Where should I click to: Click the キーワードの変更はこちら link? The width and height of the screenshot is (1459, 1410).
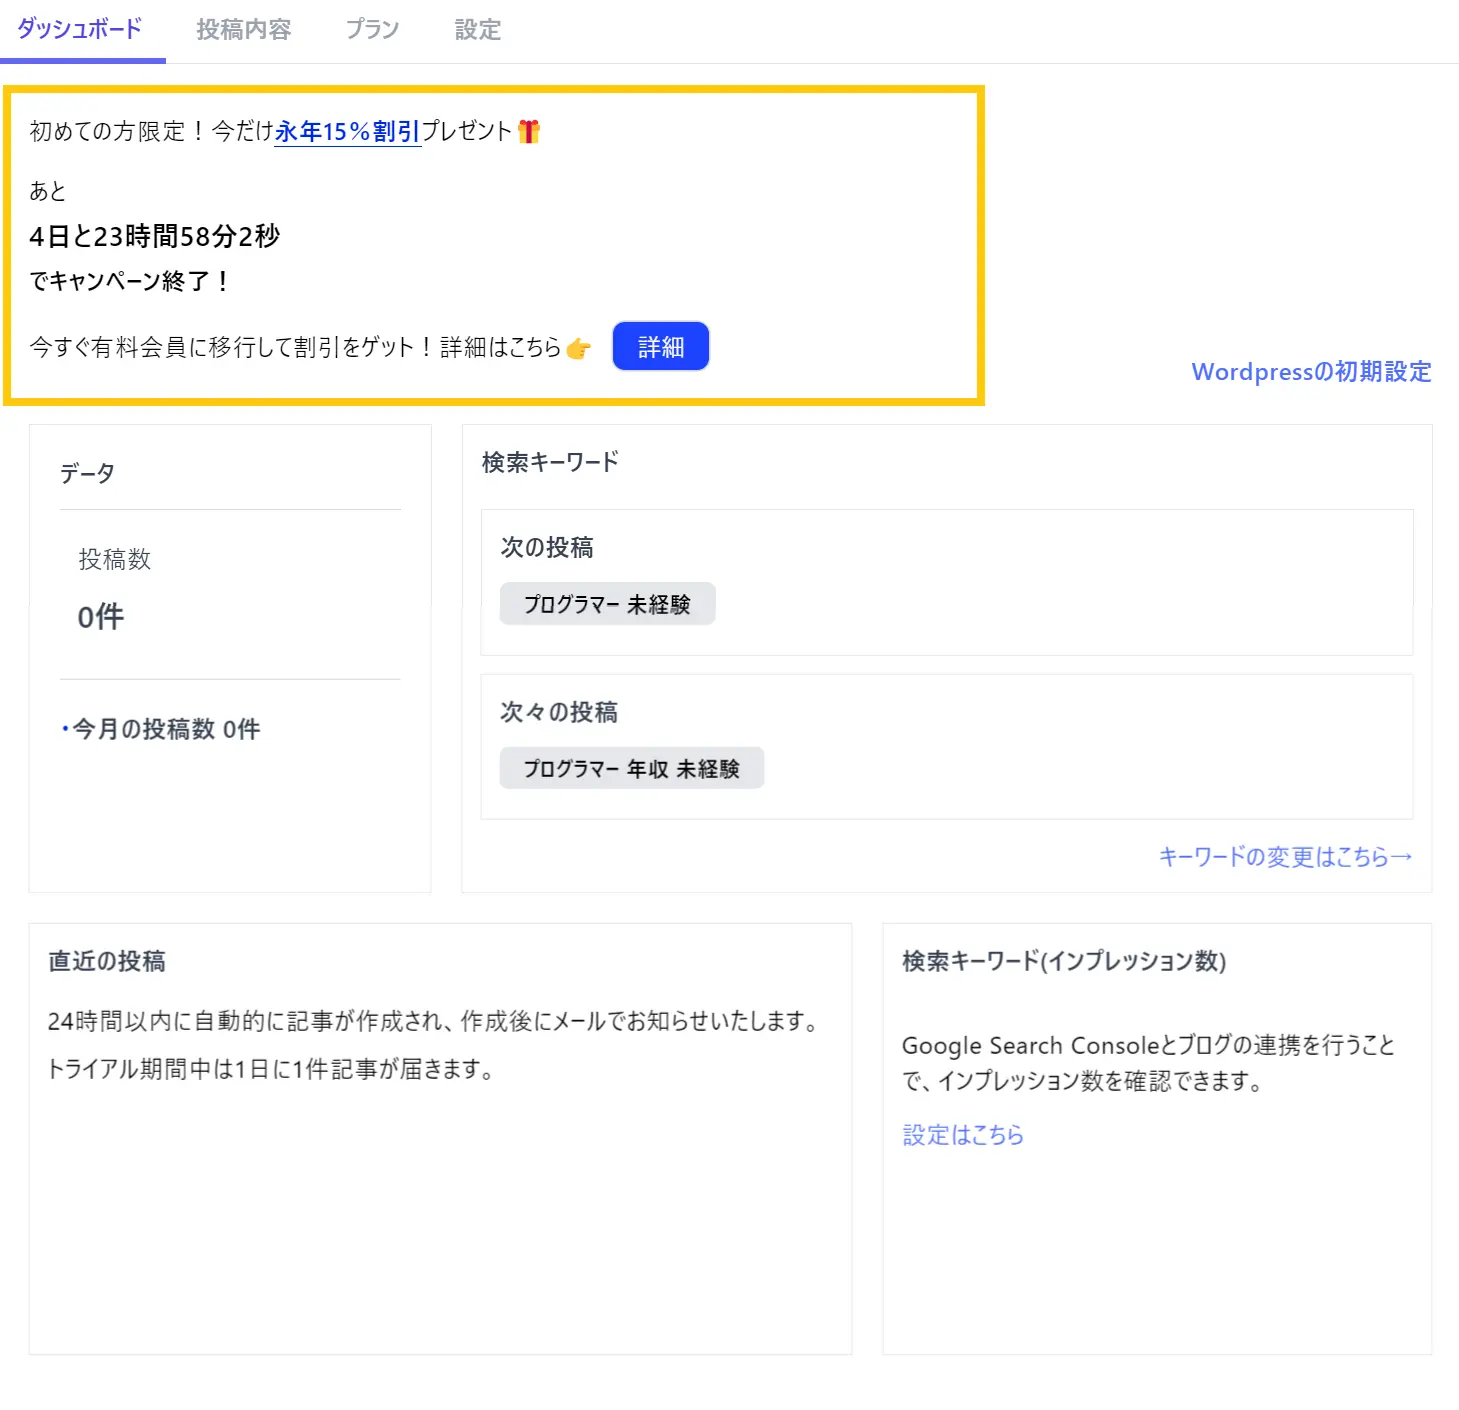click(1284, 857)
